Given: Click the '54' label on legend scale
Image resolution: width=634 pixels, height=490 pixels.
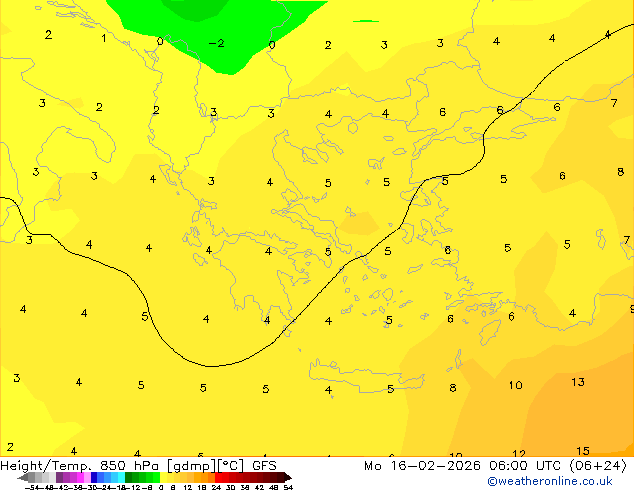Looking at the screenshot, I should pyautogui.click(x=288, y=487).
